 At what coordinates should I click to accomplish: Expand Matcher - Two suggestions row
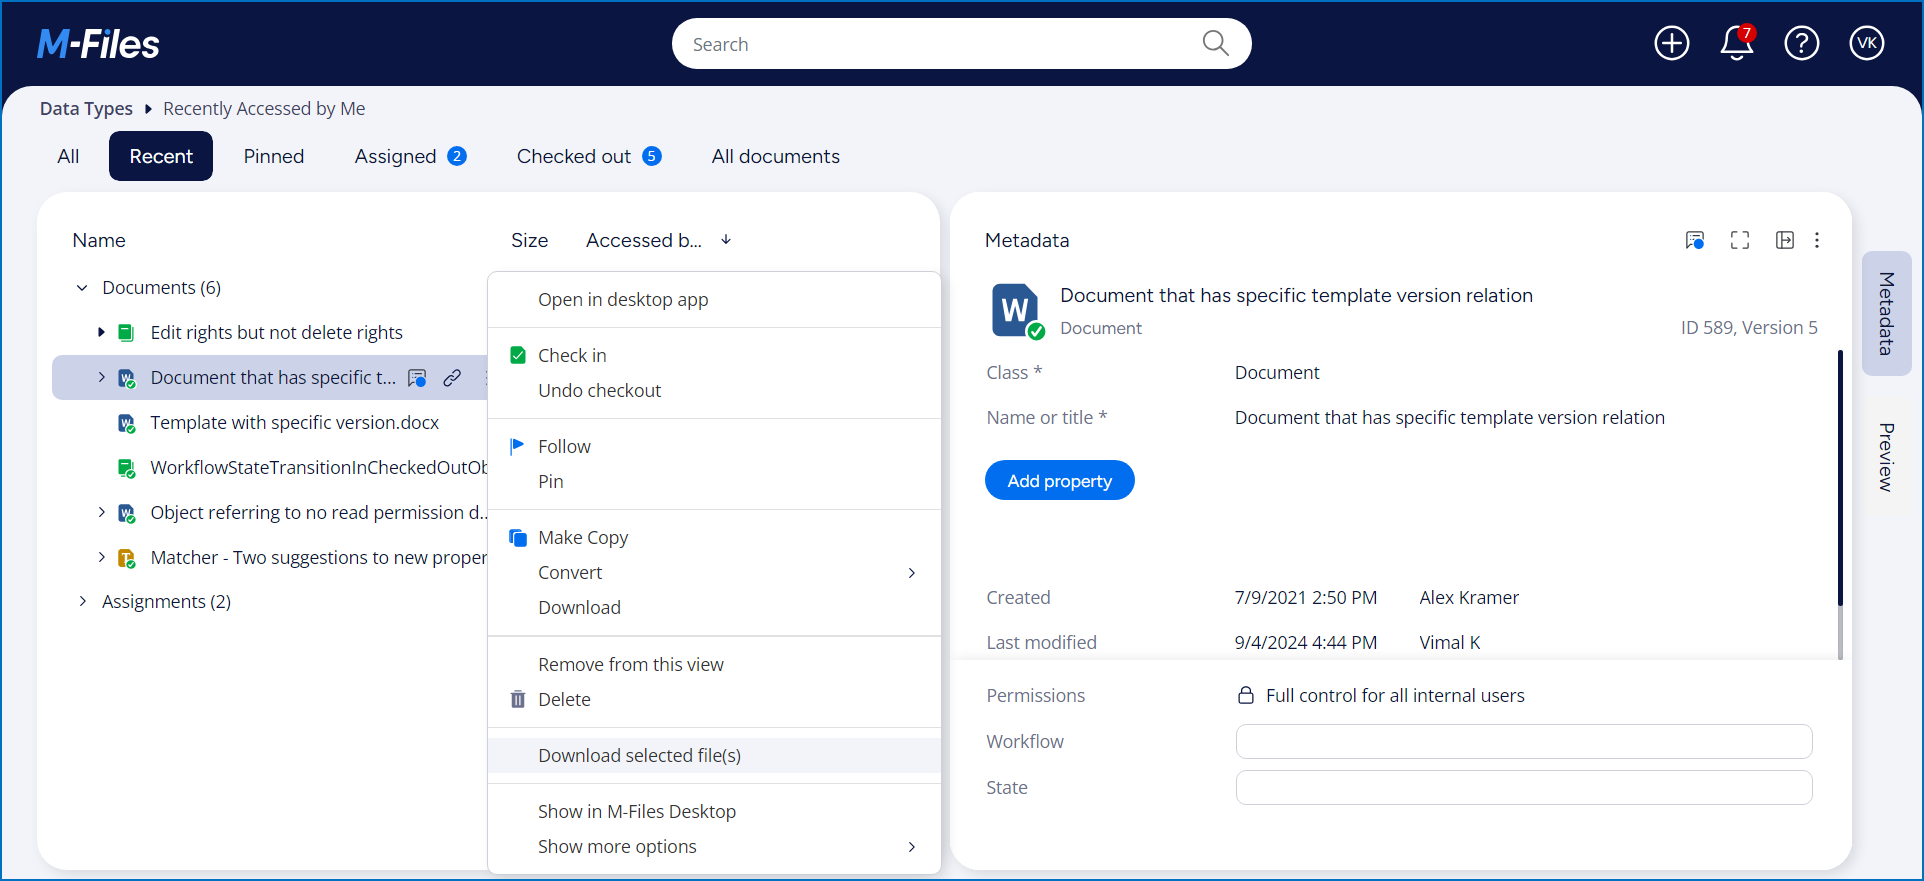[x=101, y=557]
